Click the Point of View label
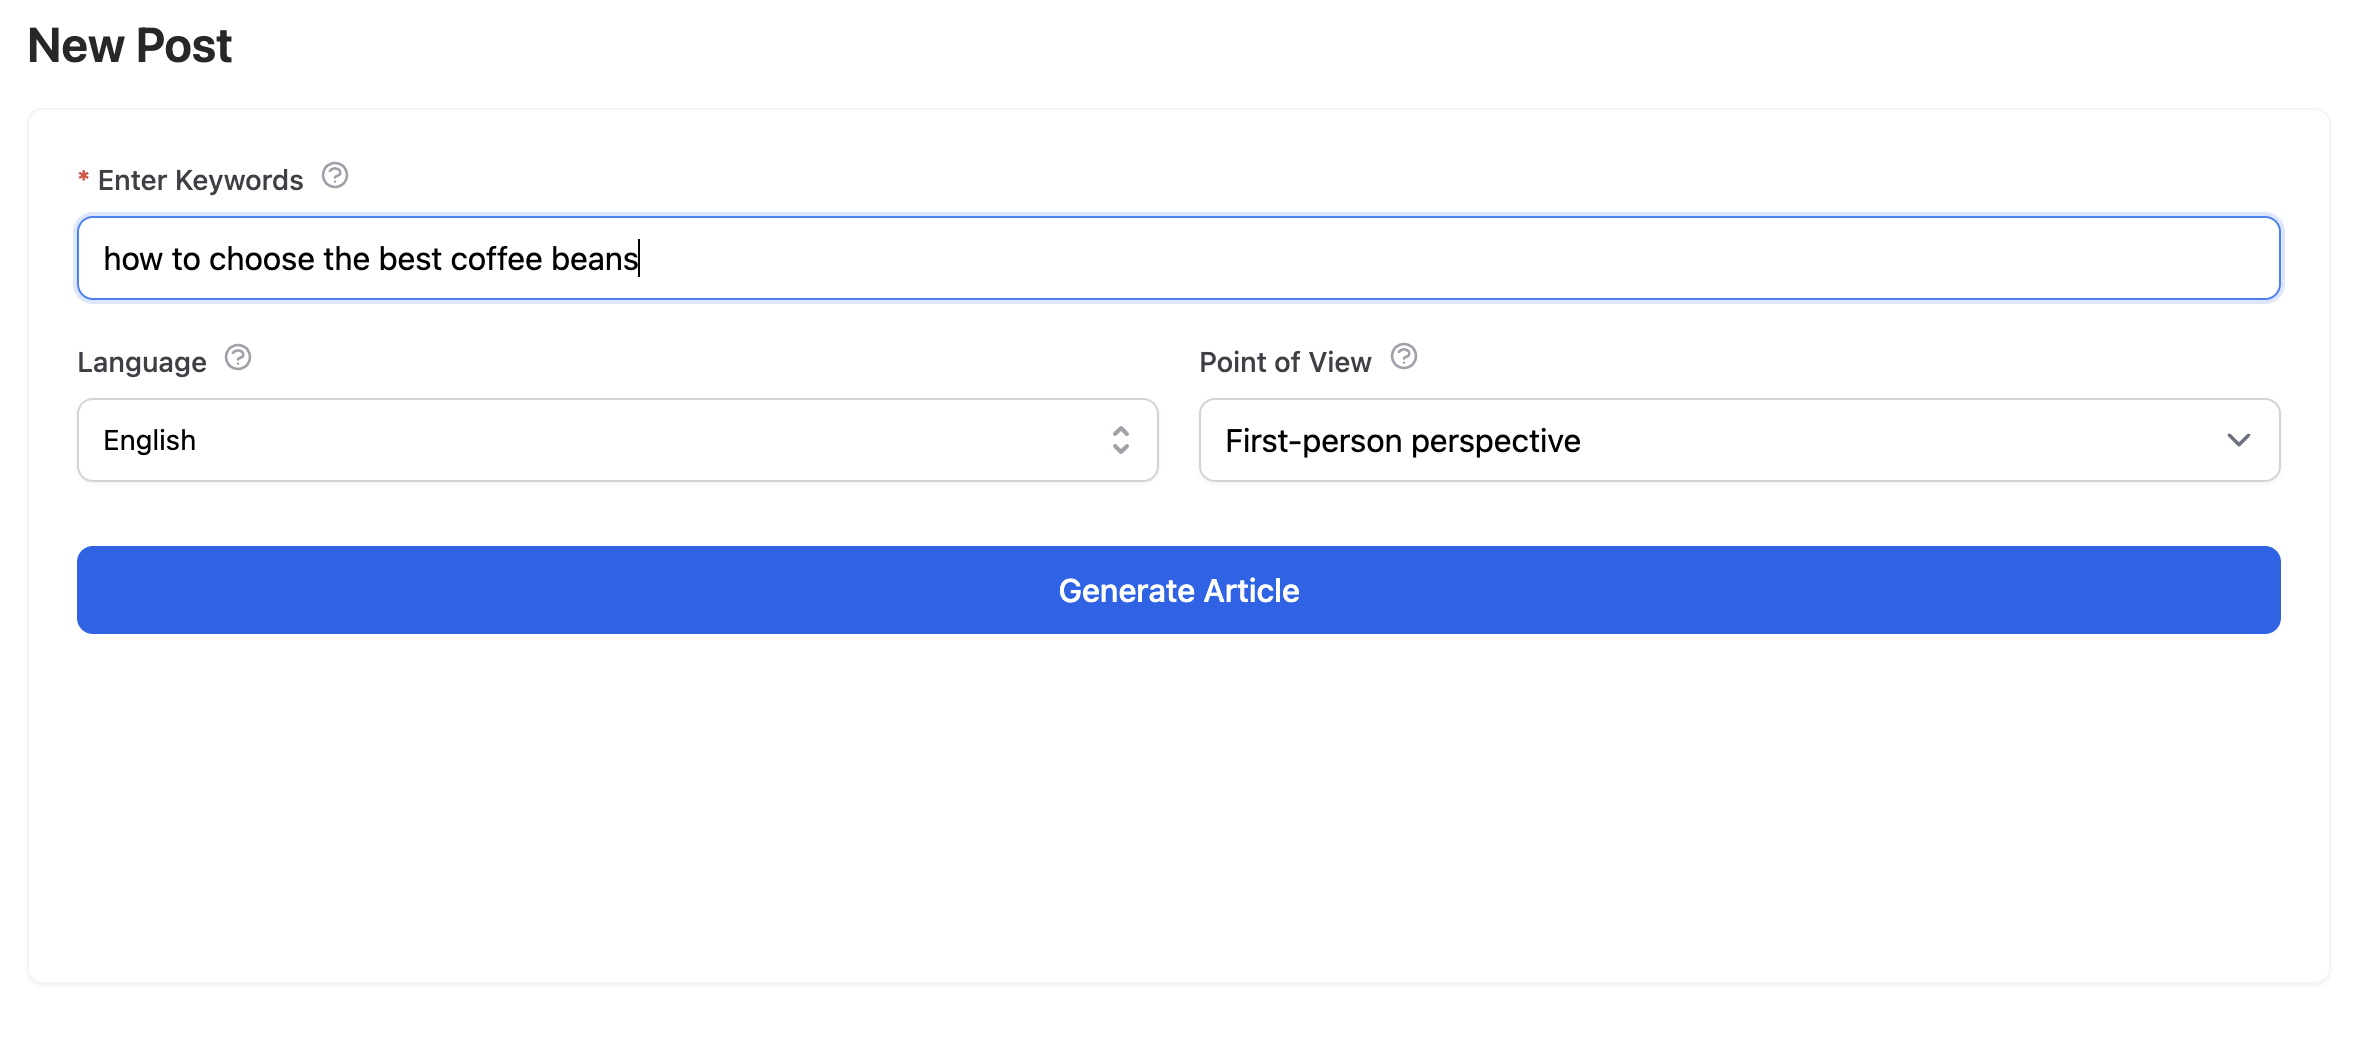This screenshot has width=2358, height=1046. [x=1285, y=362]
